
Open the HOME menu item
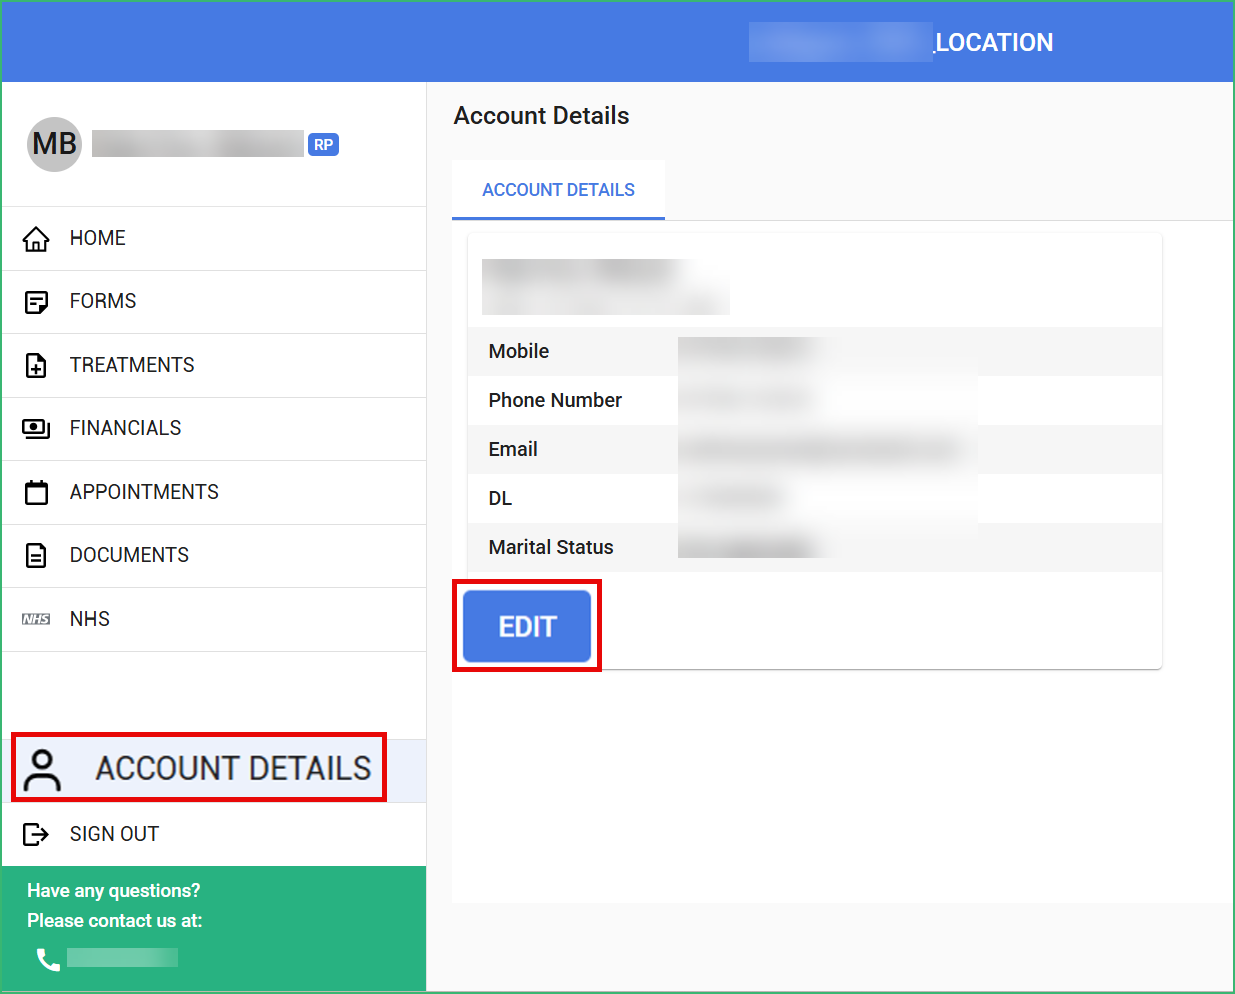click(214, 238)
